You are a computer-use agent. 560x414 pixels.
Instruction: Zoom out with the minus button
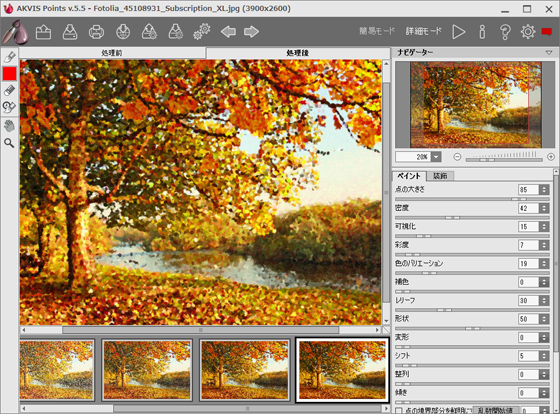457,157
